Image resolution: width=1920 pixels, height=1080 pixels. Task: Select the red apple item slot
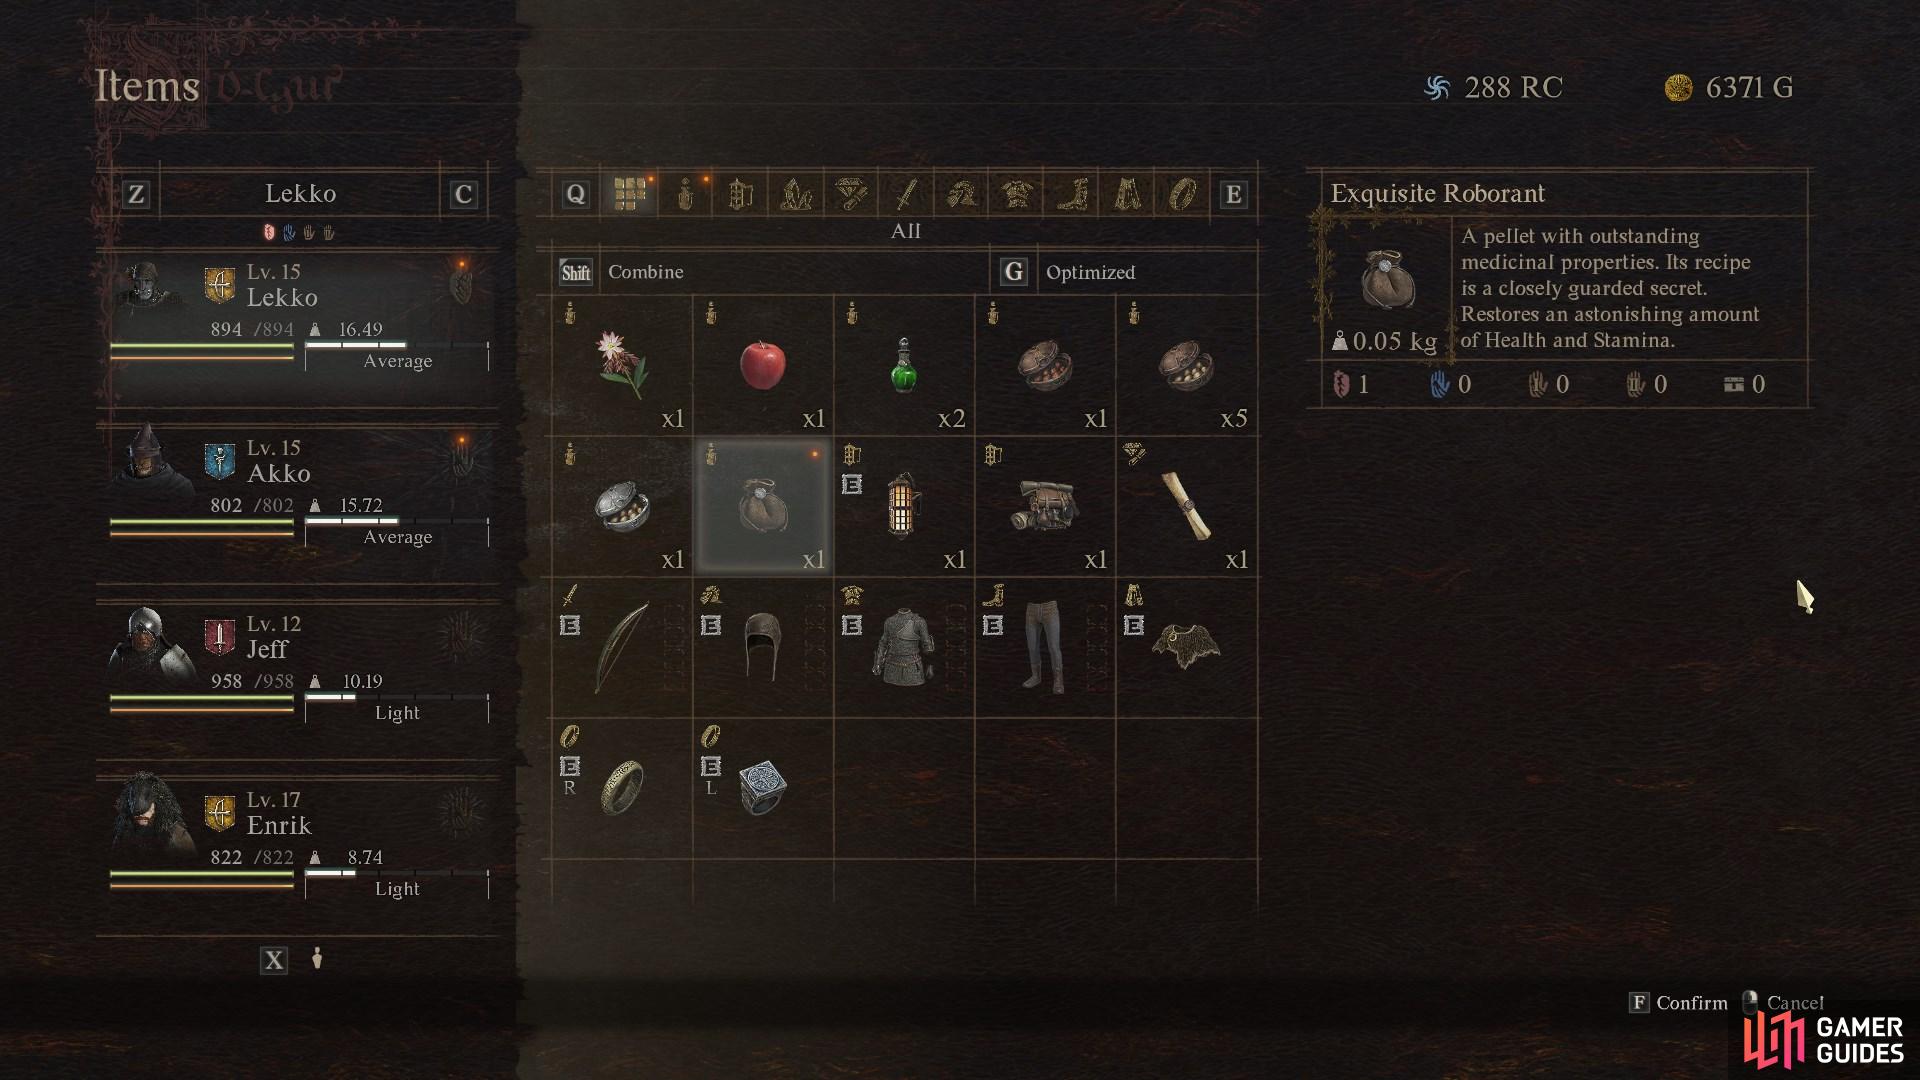[763, 365]
